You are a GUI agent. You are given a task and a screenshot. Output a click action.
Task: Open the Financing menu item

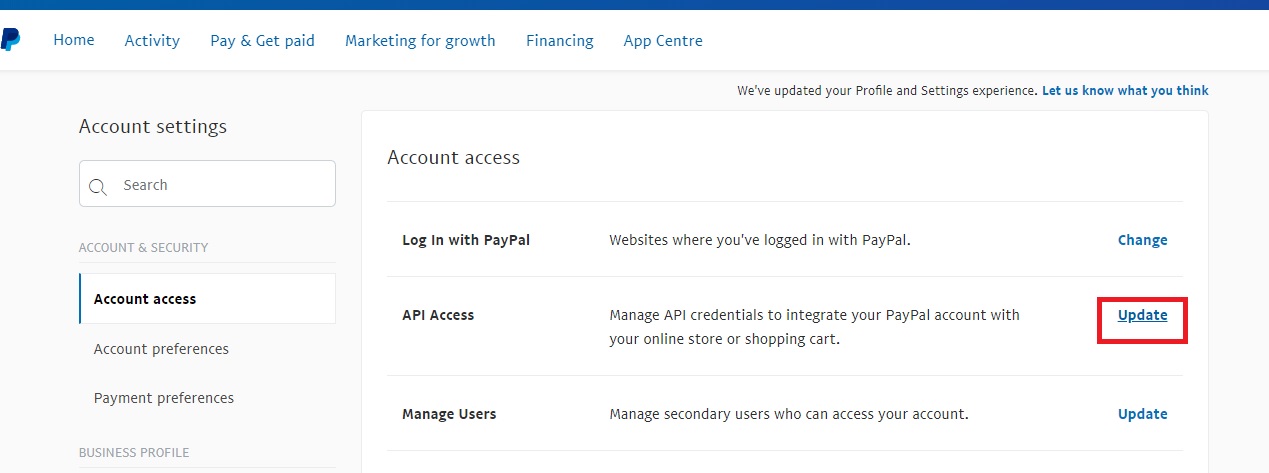(x=559, y=41)
